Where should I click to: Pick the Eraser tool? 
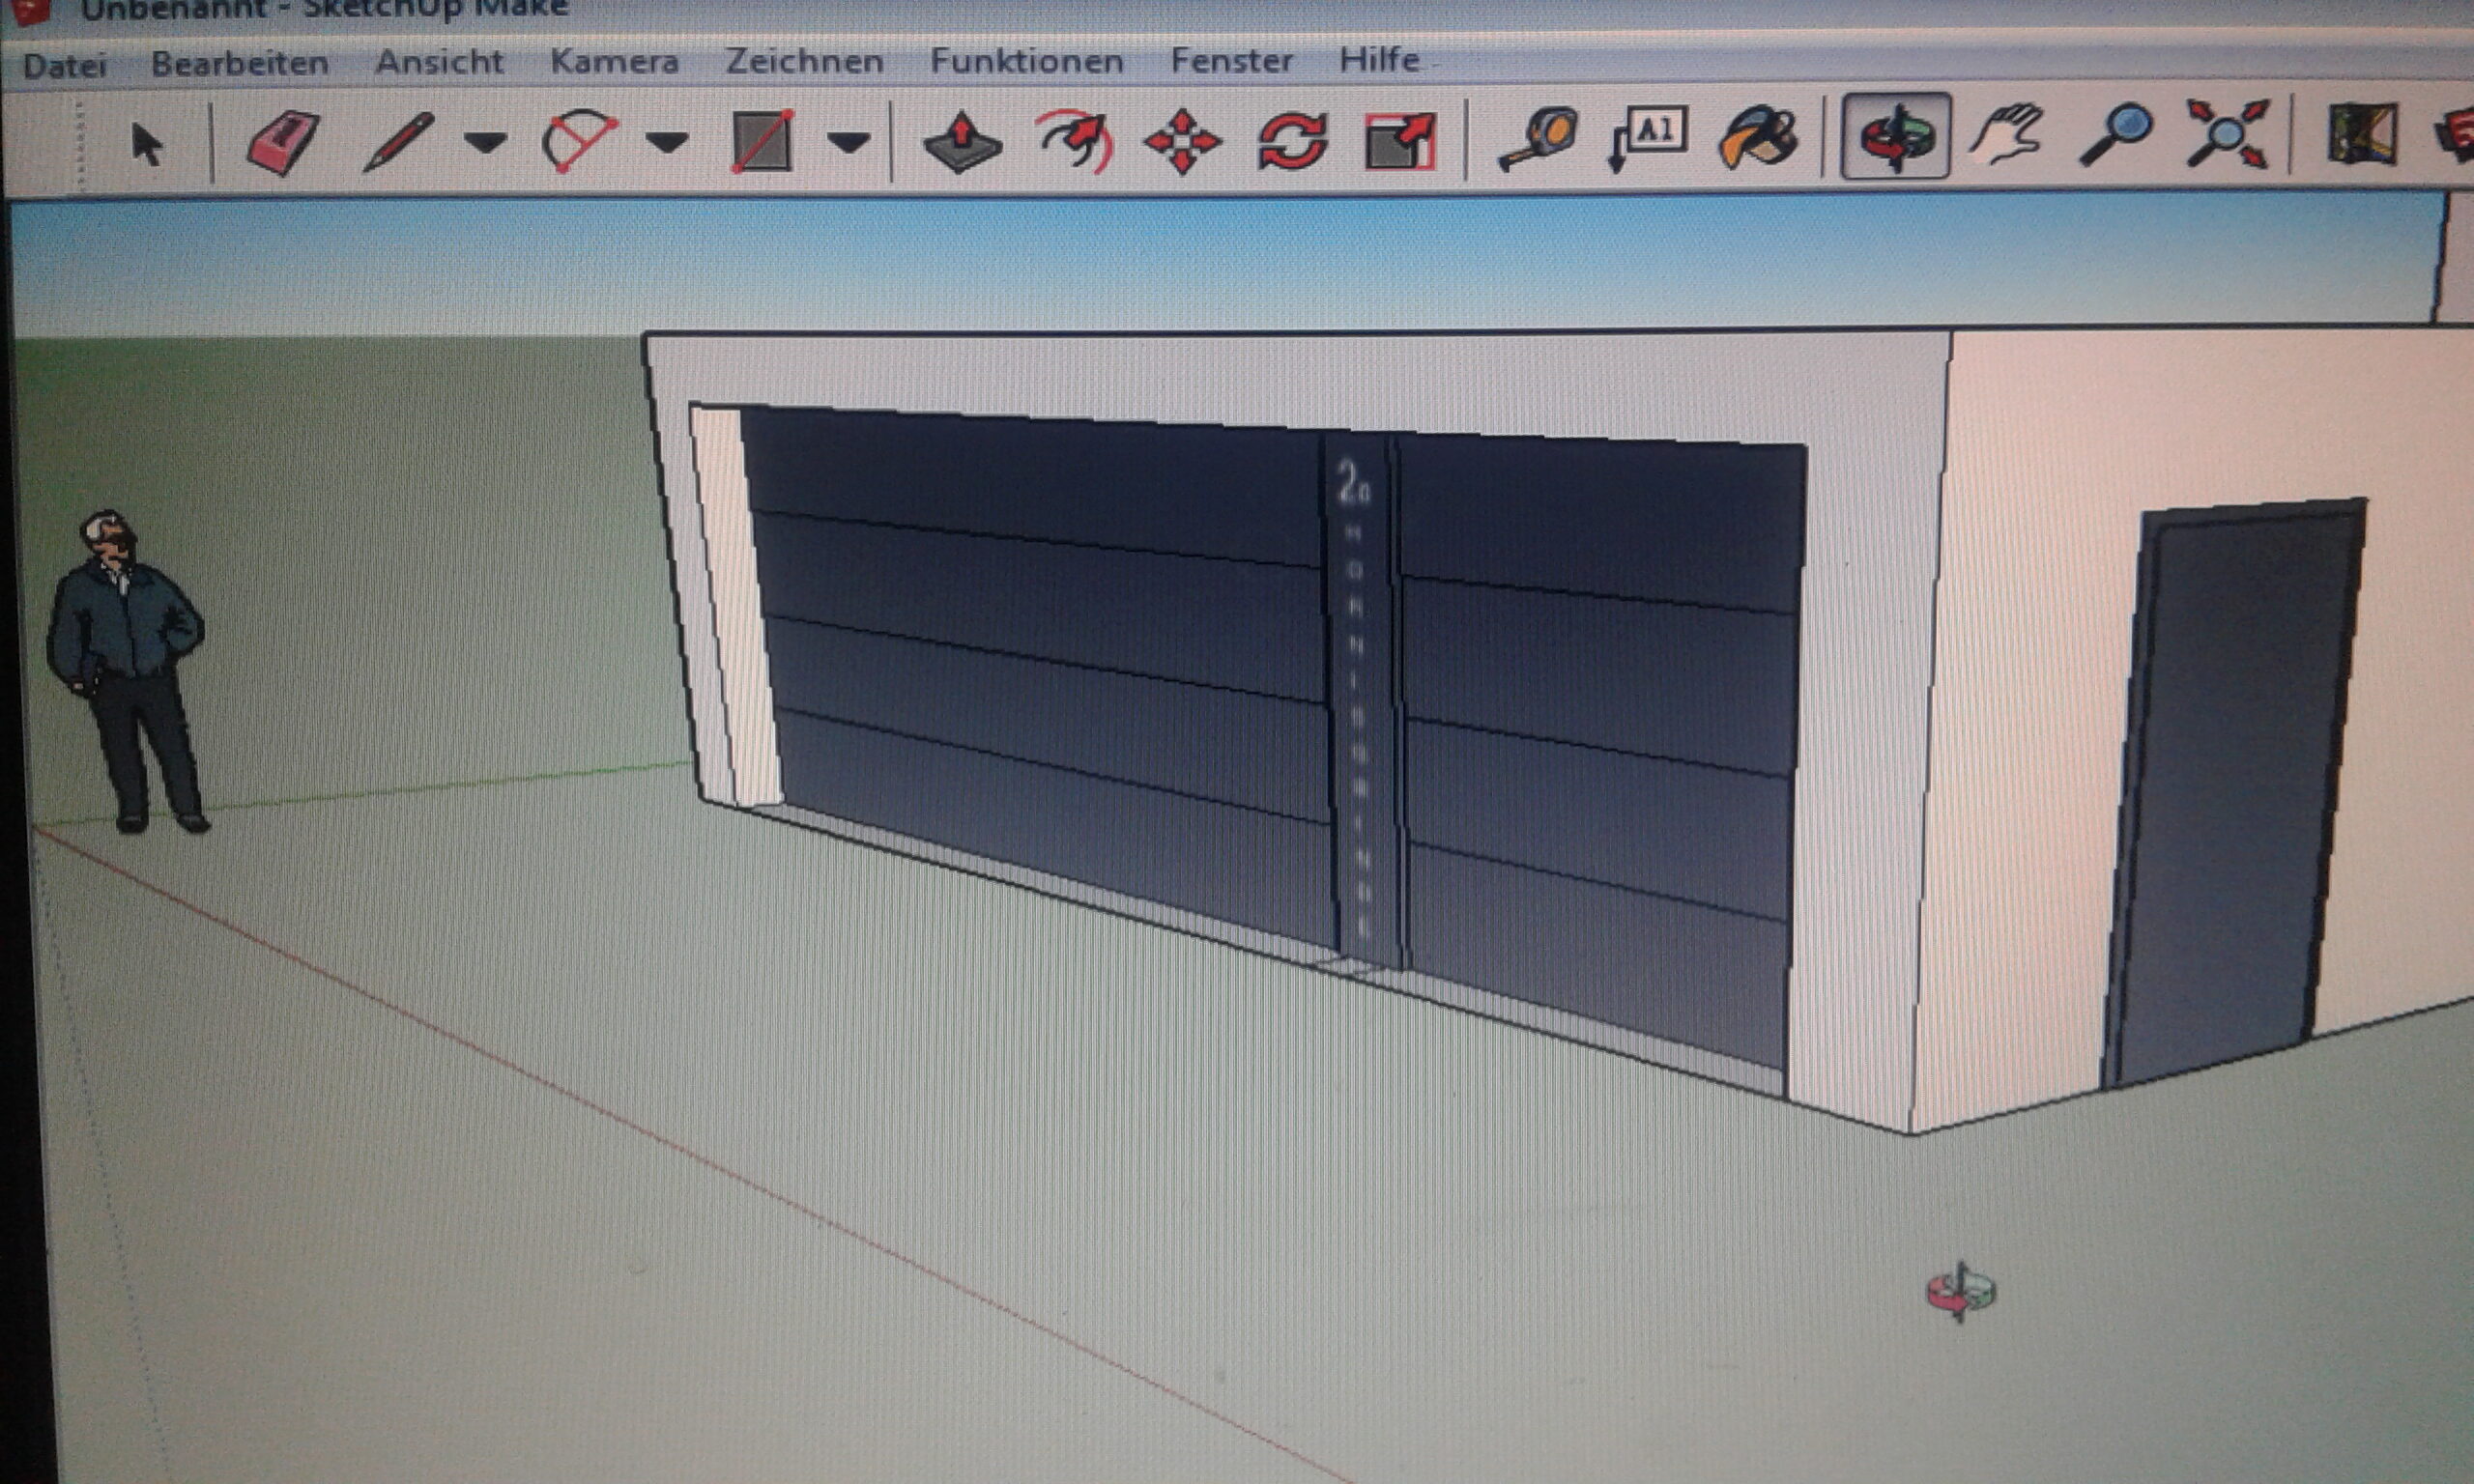281,142
